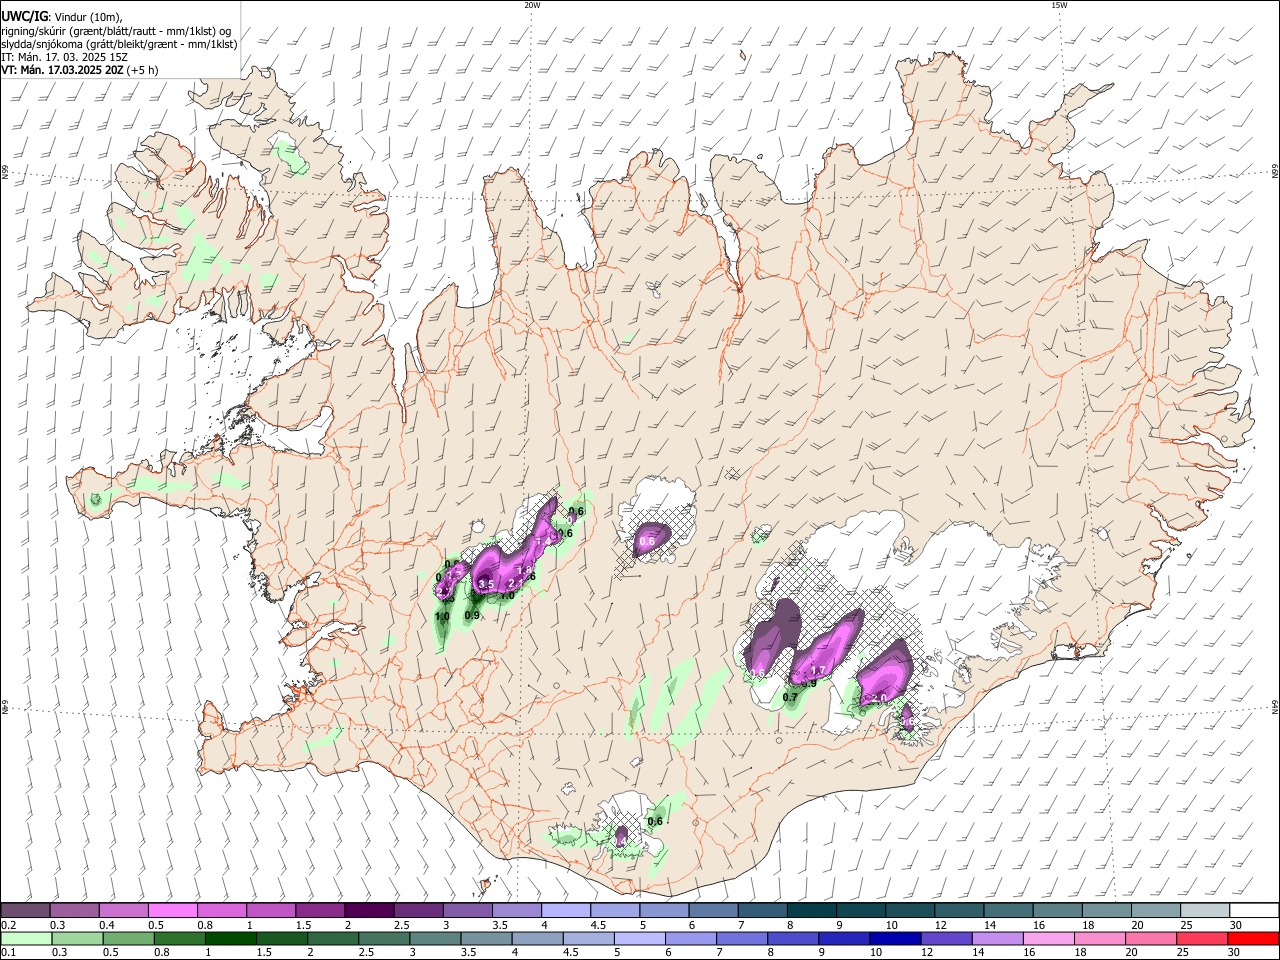
Task: Select the red-pink 25–30 swatch in the lower legend
Action: point(1203,938)
